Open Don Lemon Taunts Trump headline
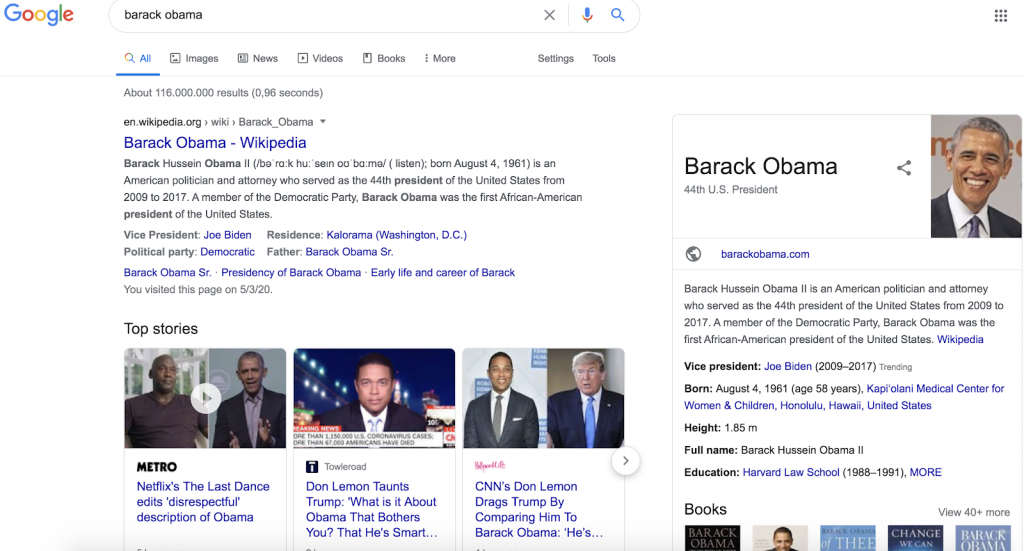The width and height of the screenshot is (1024, 551). 371,509
